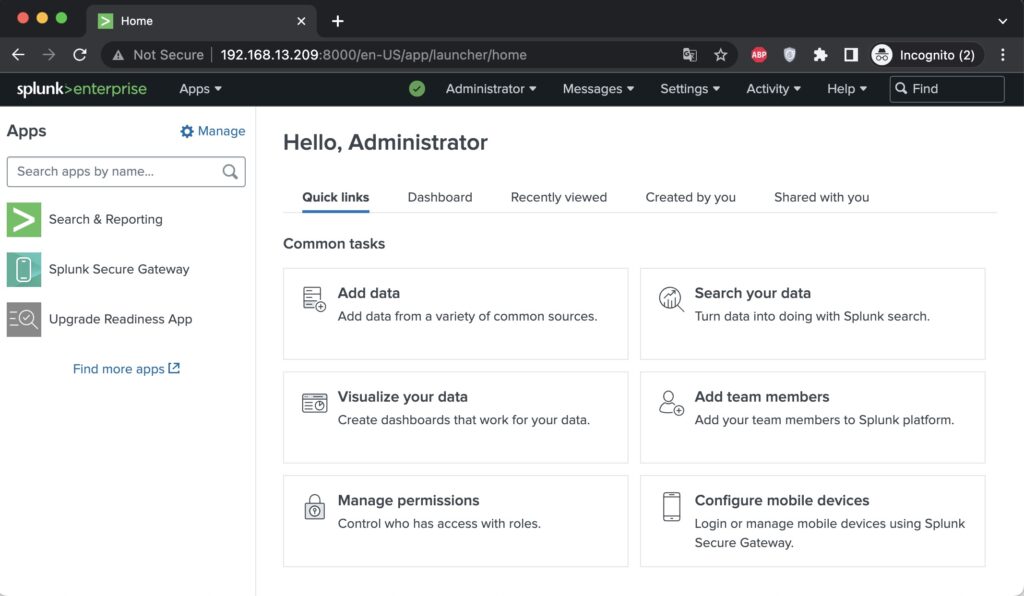This screenshot has width=1024, height=596.
Task: Open the Manage permissions card title
Action: [408, 501]
